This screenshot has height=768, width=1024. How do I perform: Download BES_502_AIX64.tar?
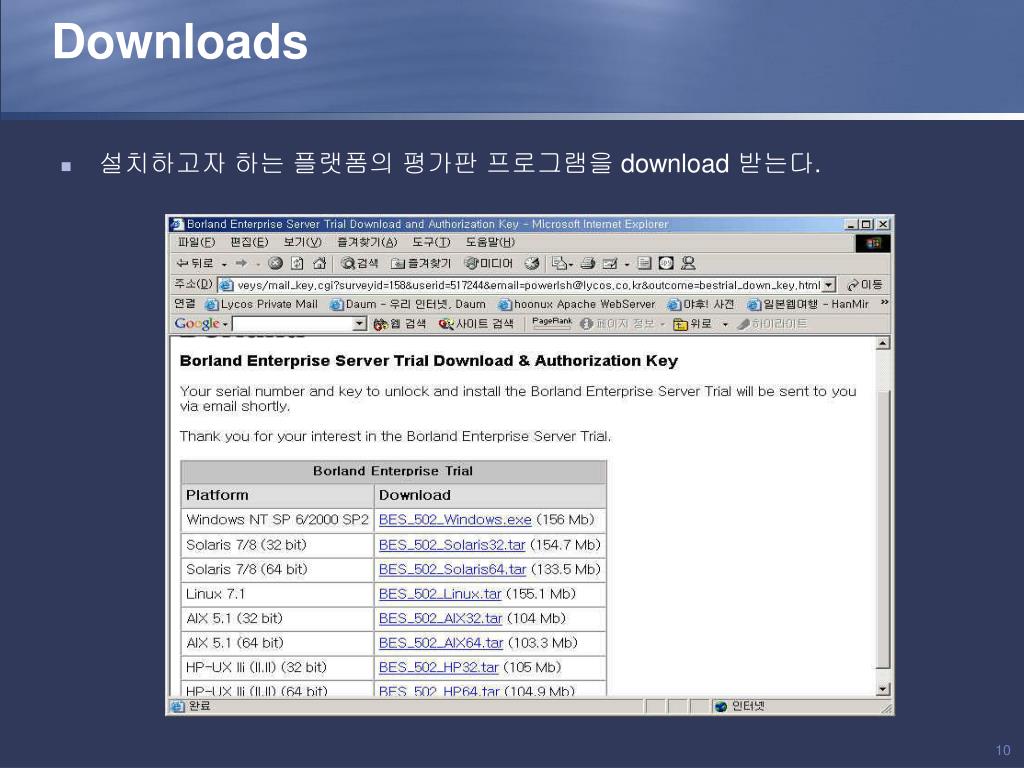[441, 643]
